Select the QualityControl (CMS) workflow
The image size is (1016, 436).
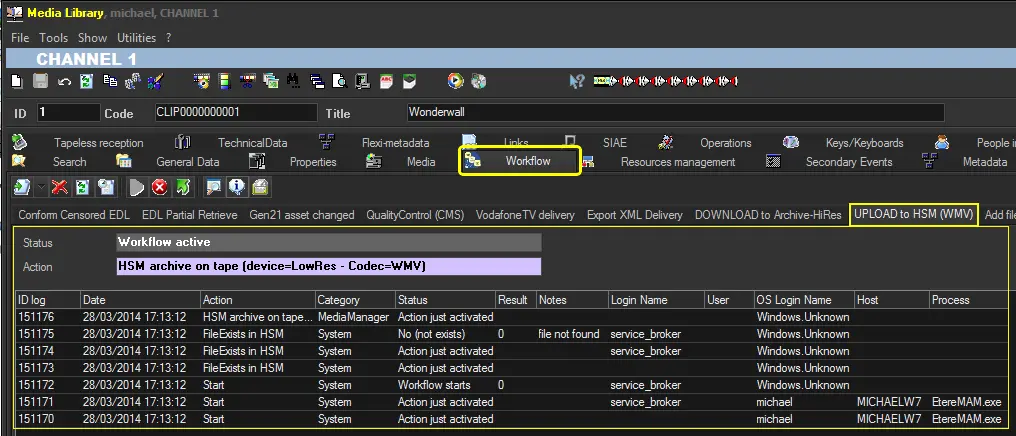[414, 215]
